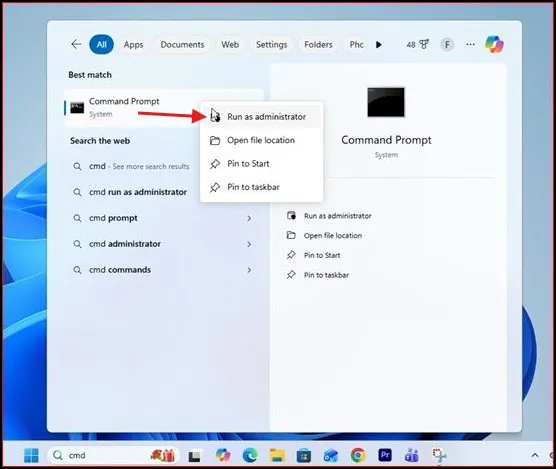
Task: Switch to the Documents filter tab
Action: pos(182,45)
